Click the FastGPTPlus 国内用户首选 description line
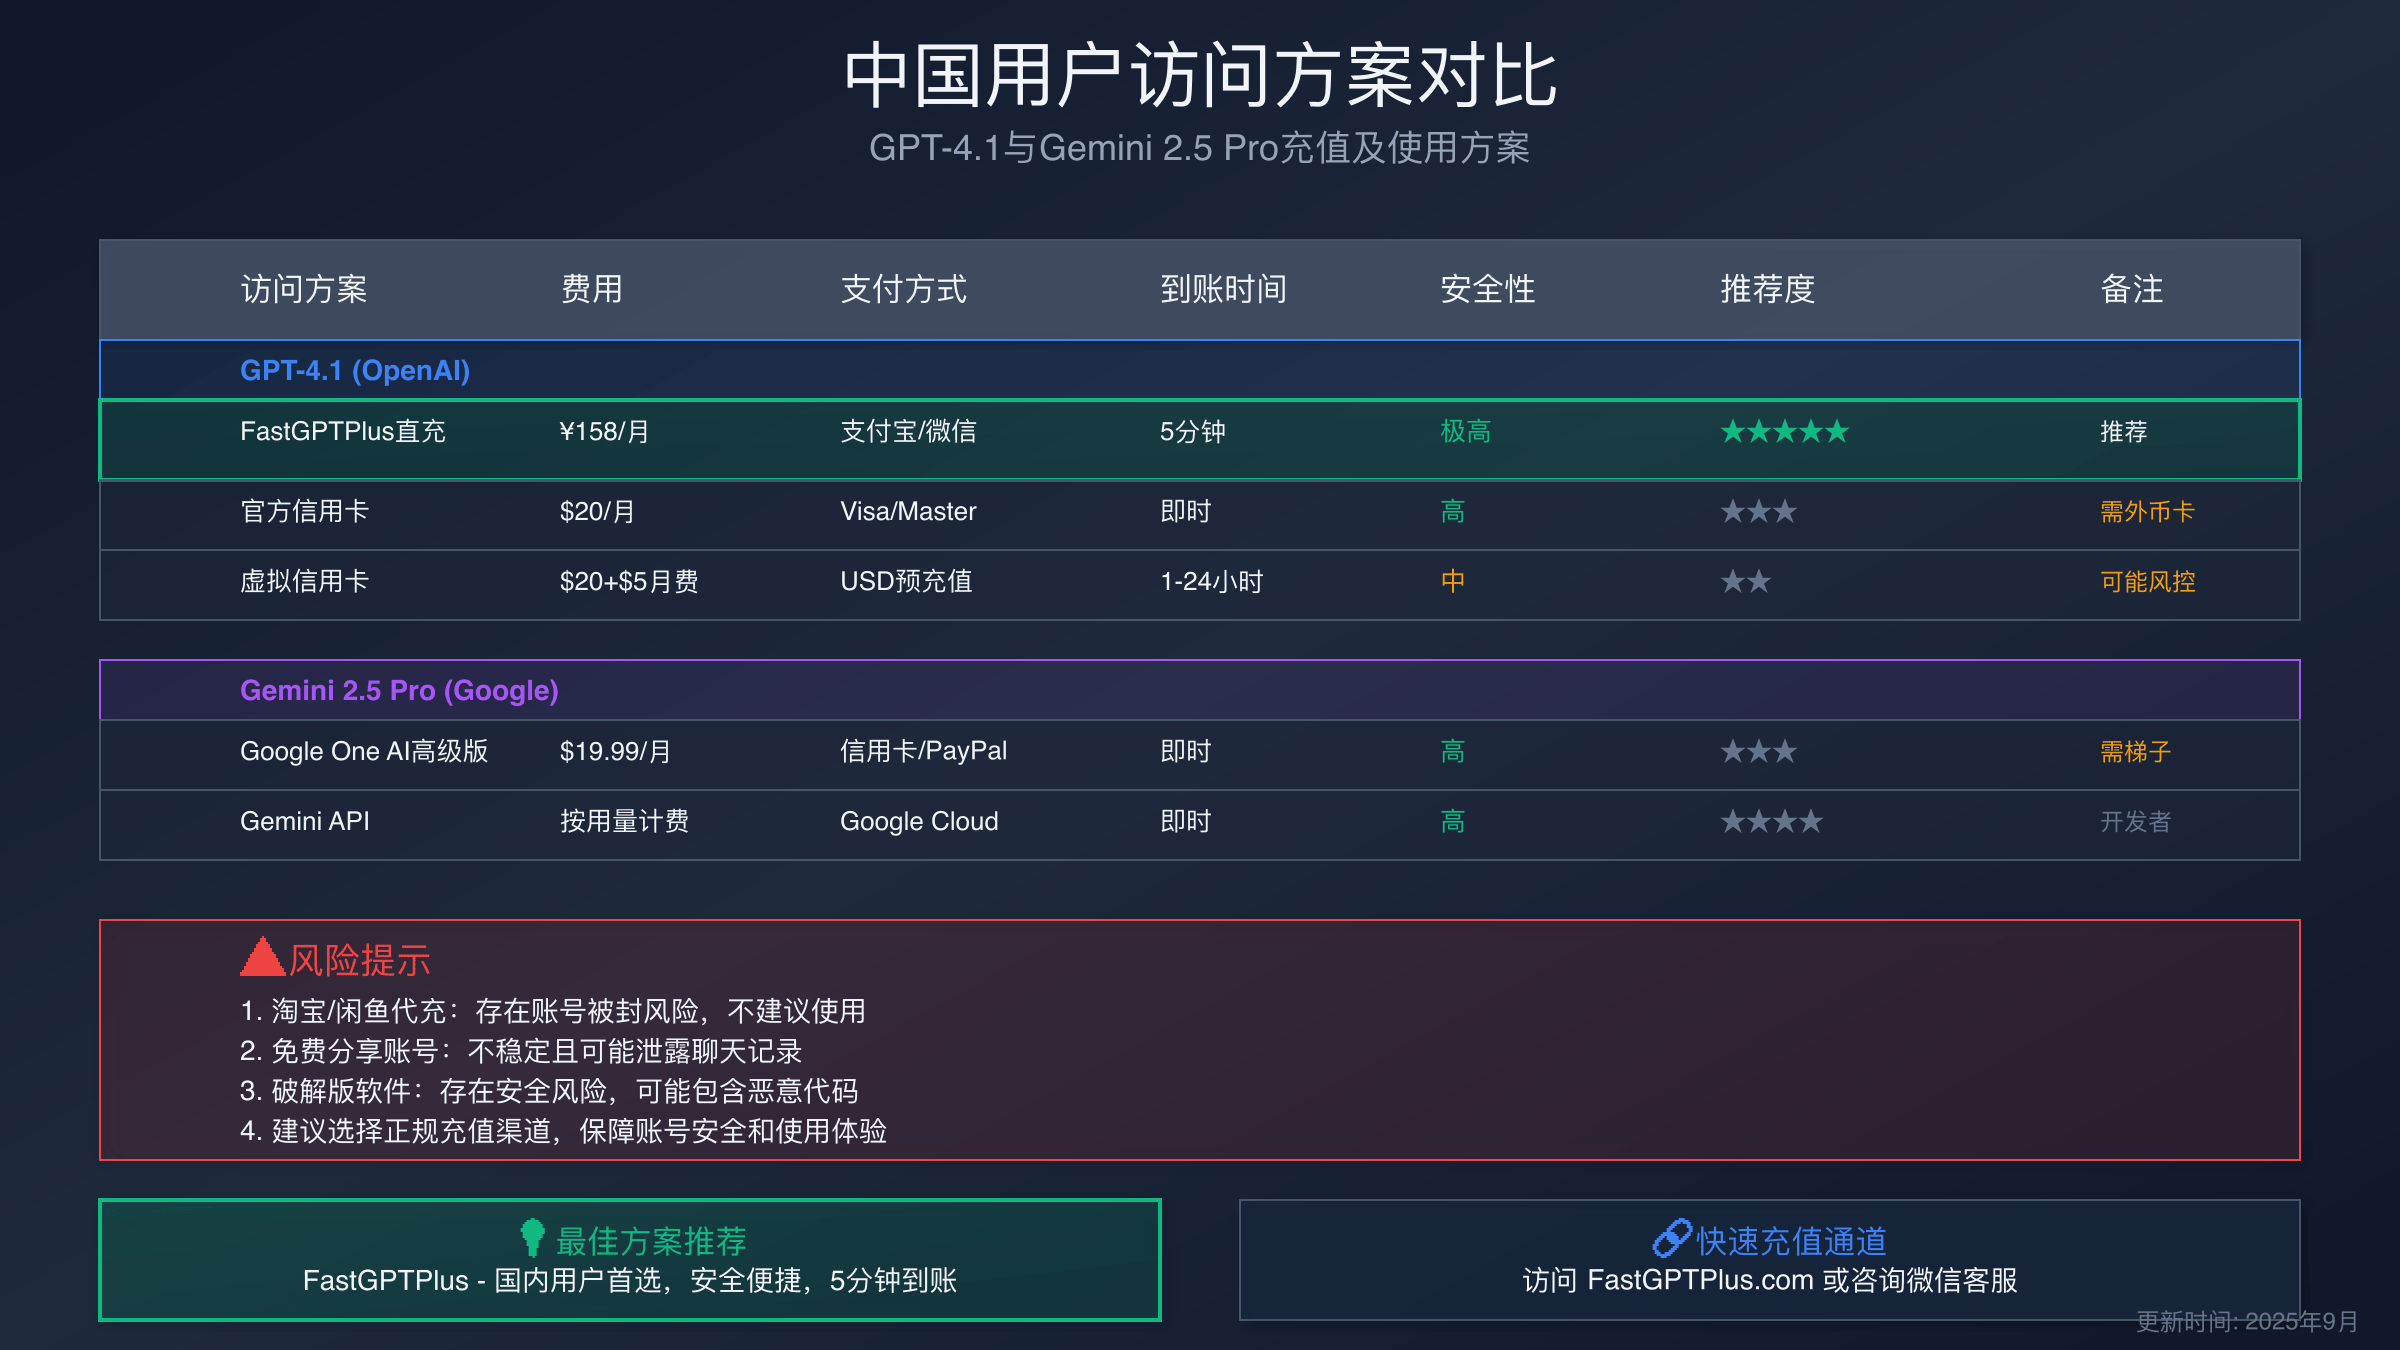Screen dimensions: 2400x1350 click(x=630, y=1281)
